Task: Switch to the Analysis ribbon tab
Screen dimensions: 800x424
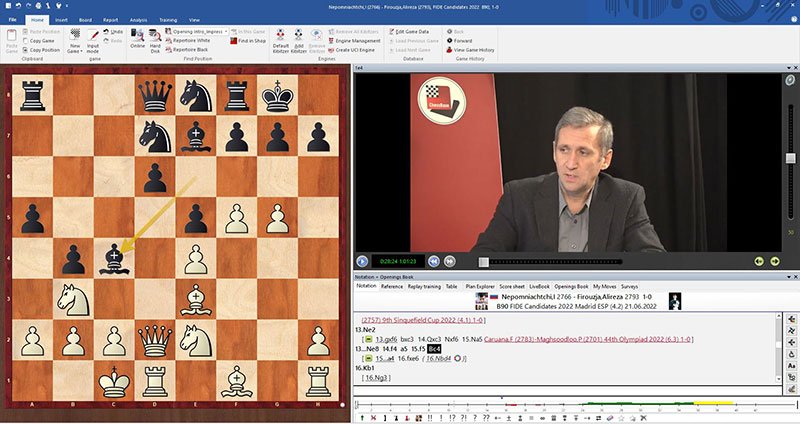Action: pyautogui.click(x=138, y=19)
